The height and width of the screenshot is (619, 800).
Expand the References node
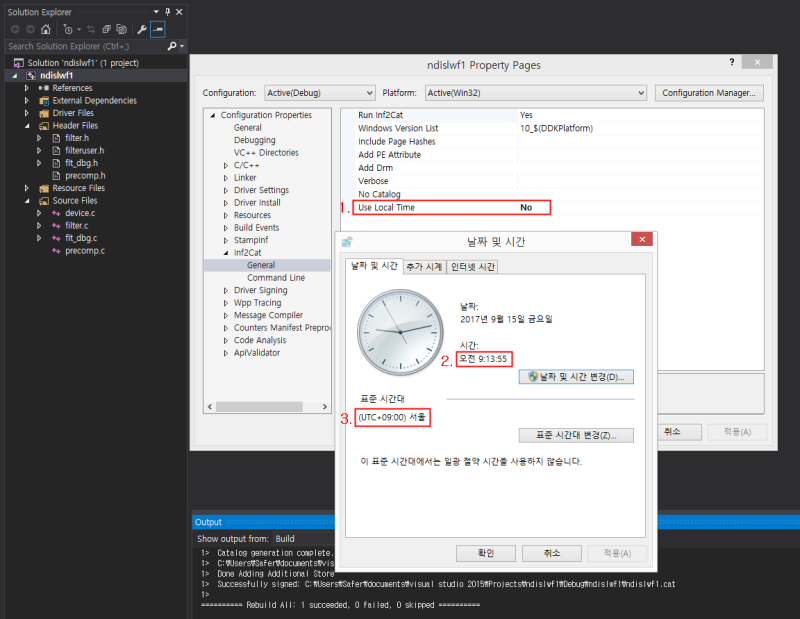tap(27, 88)
